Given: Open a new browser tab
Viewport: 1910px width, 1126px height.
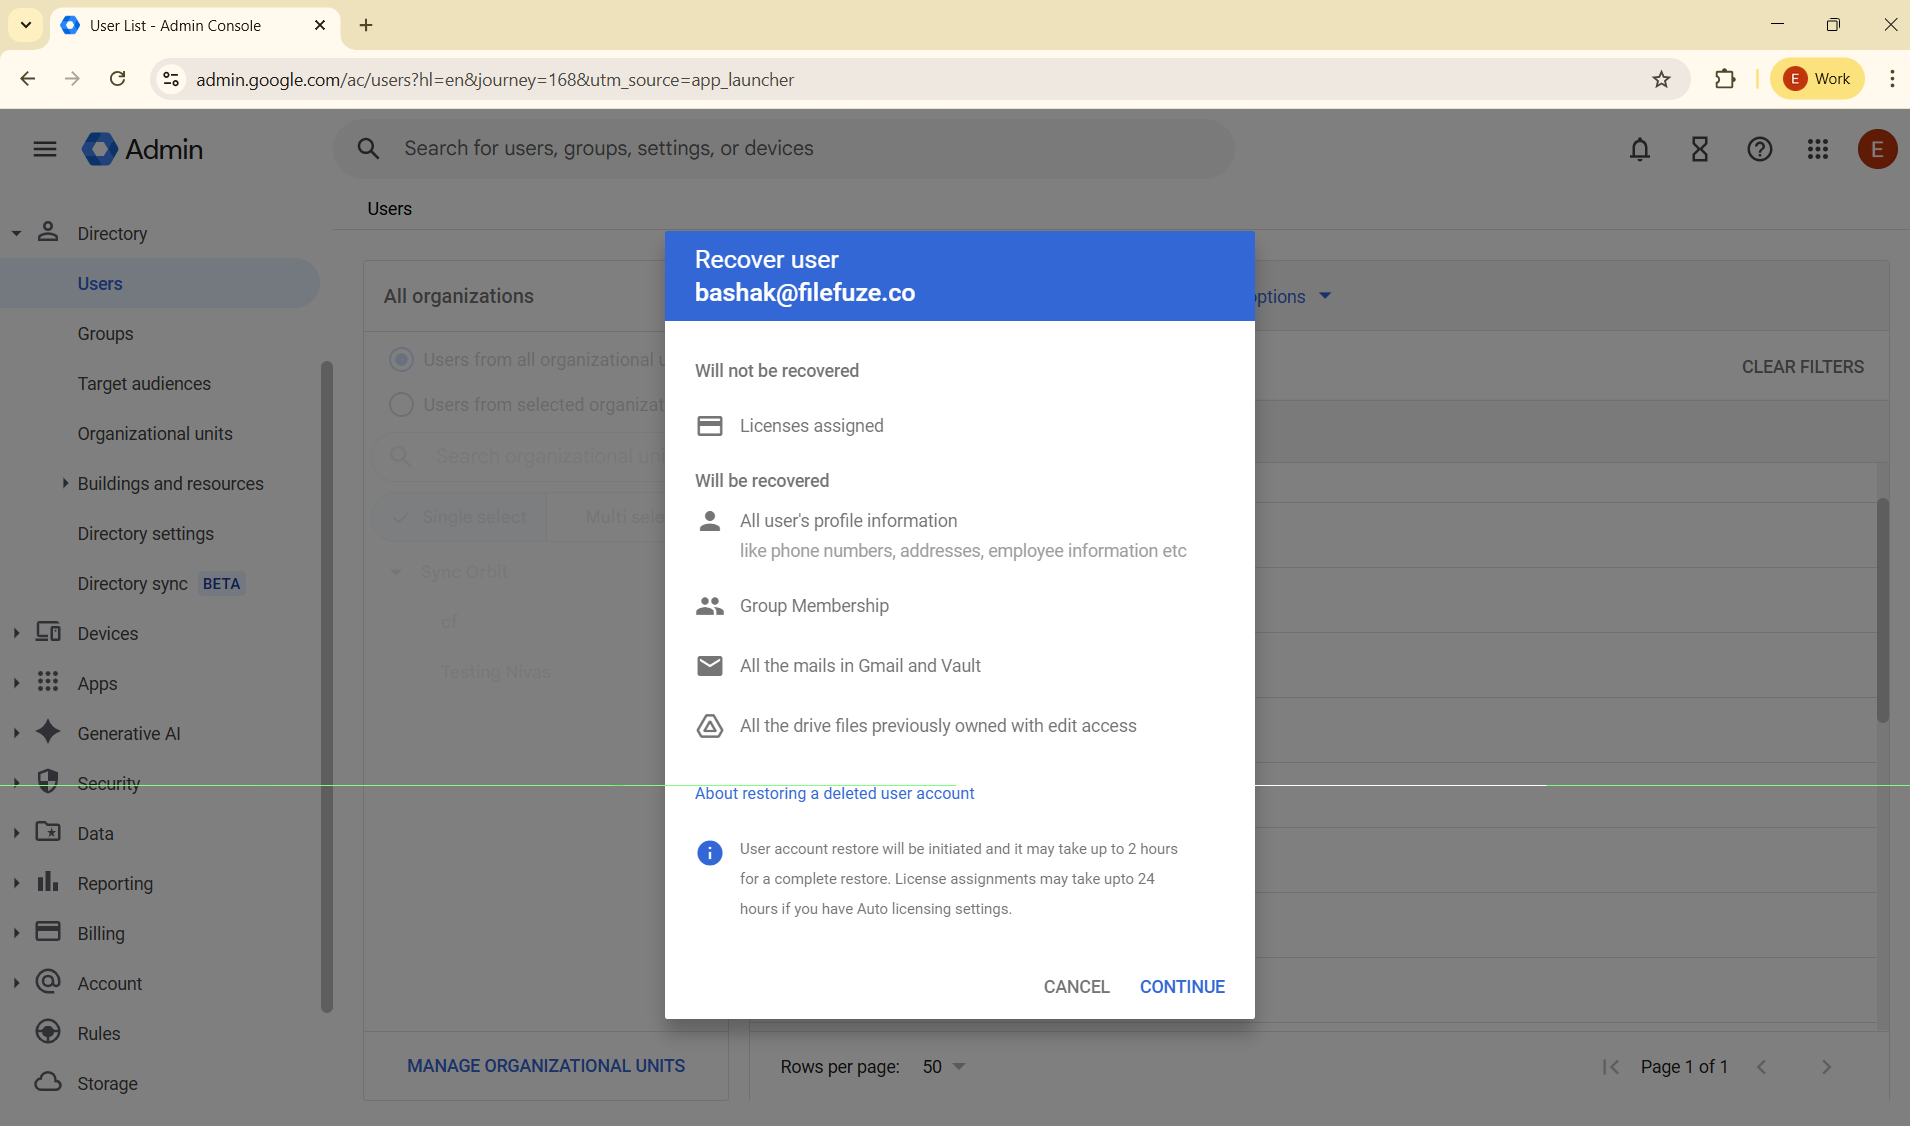Looking at the screenshot, I should pos(366,25).
